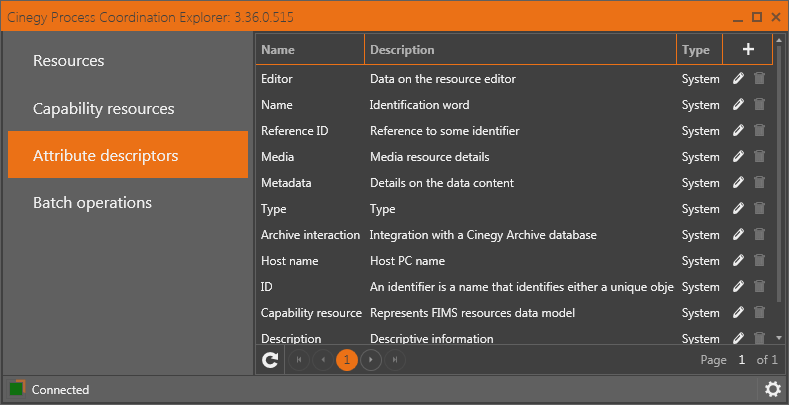Select the 'Metadata' name cell
Viewport: 789px width, 405px height.
tap(286, 183)
